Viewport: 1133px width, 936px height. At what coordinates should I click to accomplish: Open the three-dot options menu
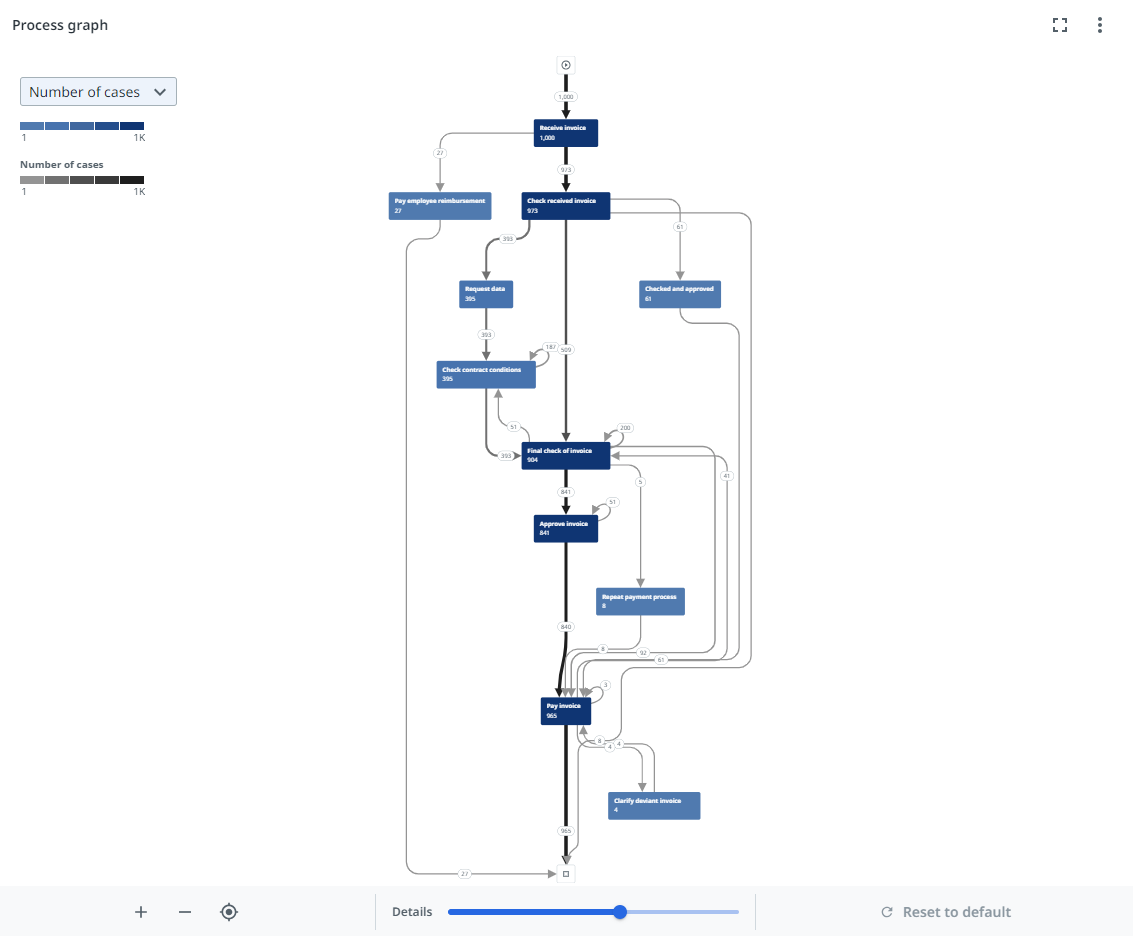pos(1100,25)
